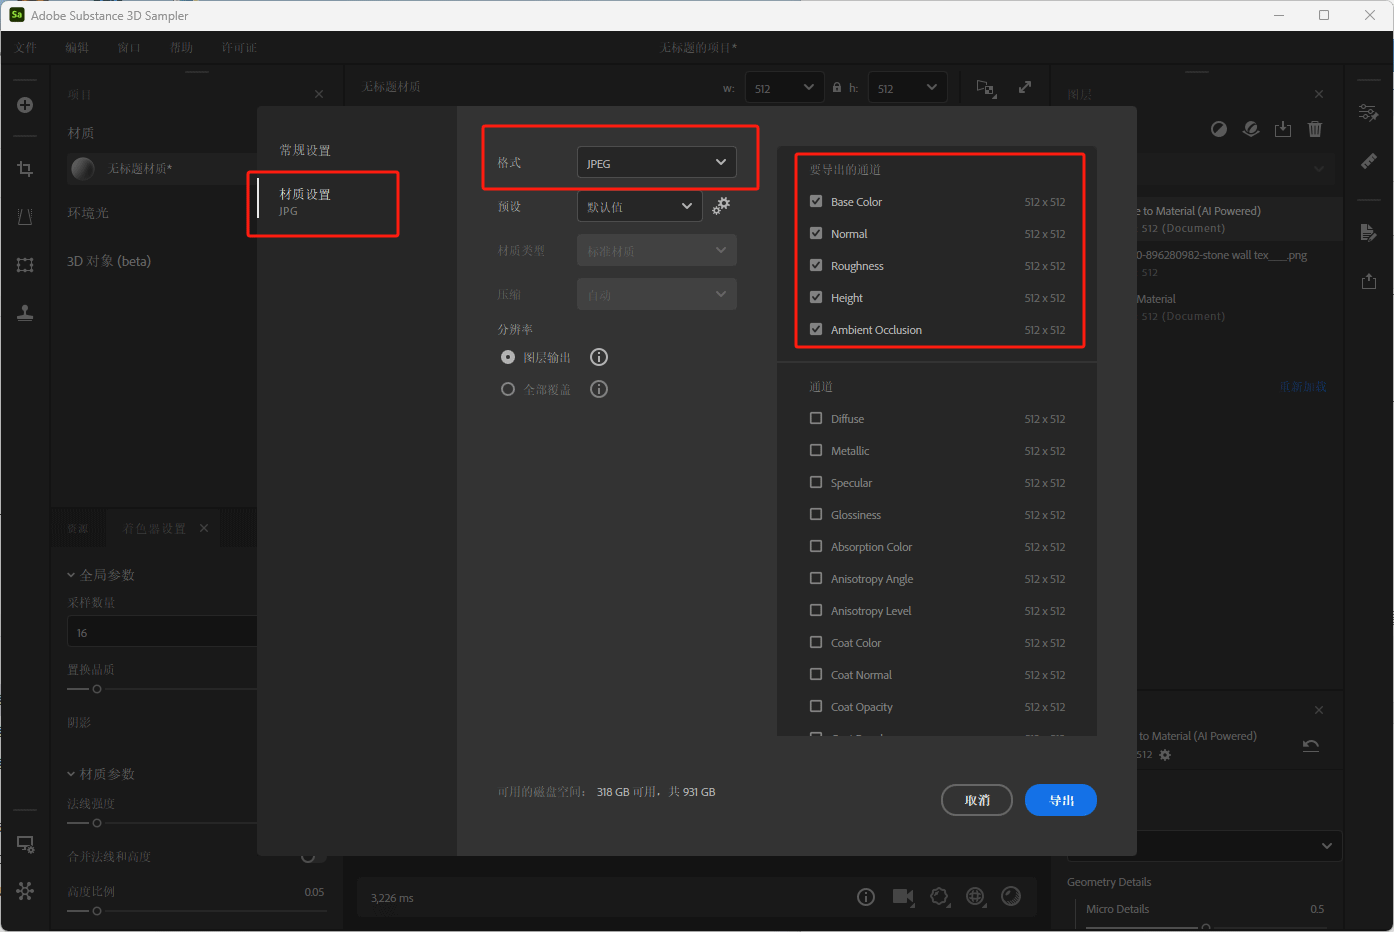1394x932 pixels.
Task: Open the ruler measure icon in right sidebar
Action: click(1369, 161)
